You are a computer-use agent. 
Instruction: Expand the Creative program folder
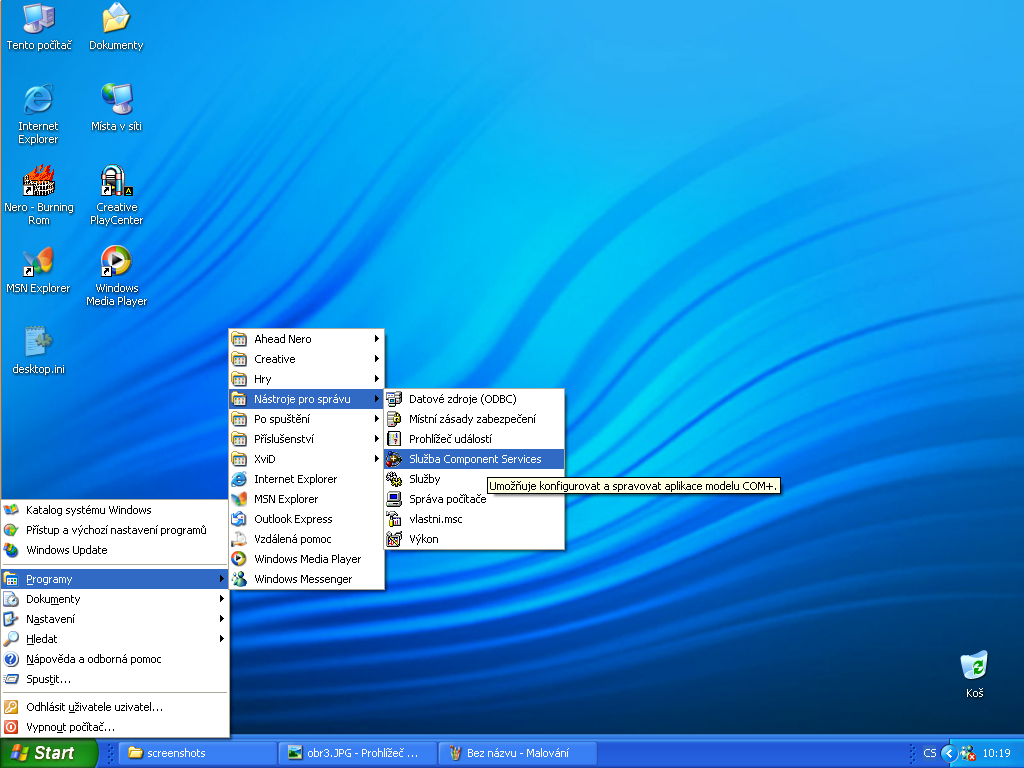tap(306, 359)
